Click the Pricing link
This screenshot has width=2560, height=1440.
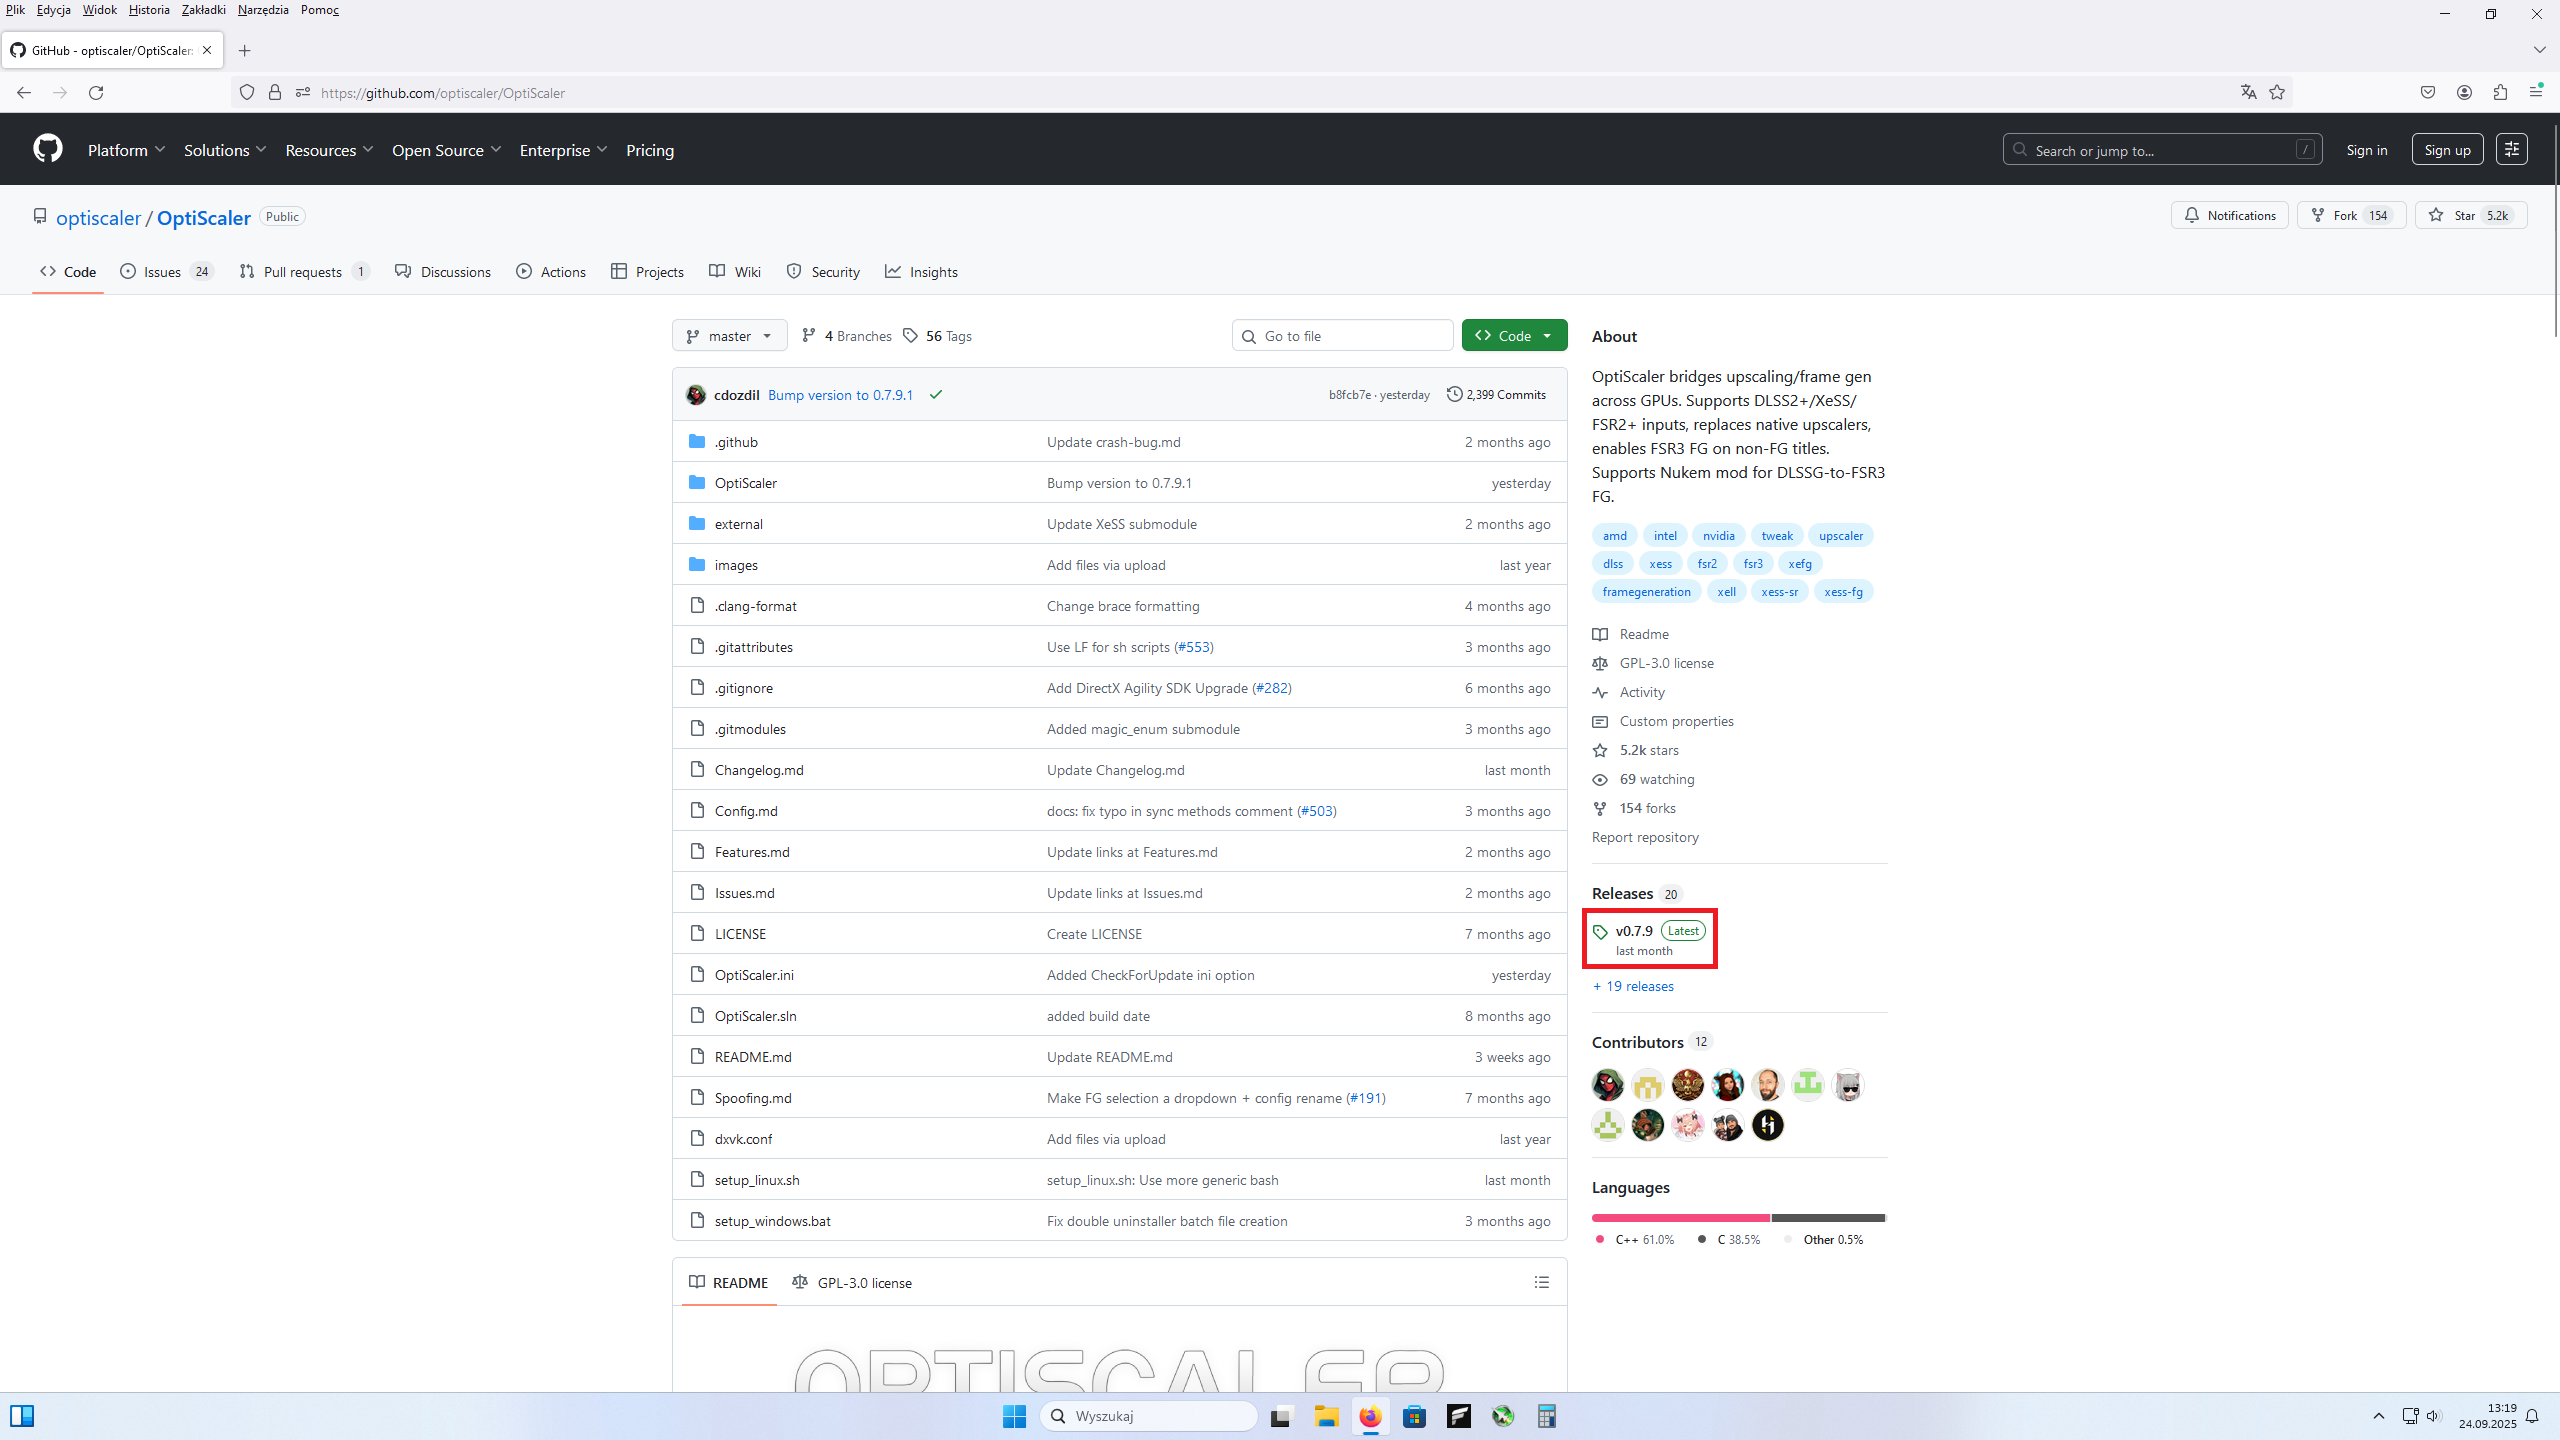pos(650,150)
